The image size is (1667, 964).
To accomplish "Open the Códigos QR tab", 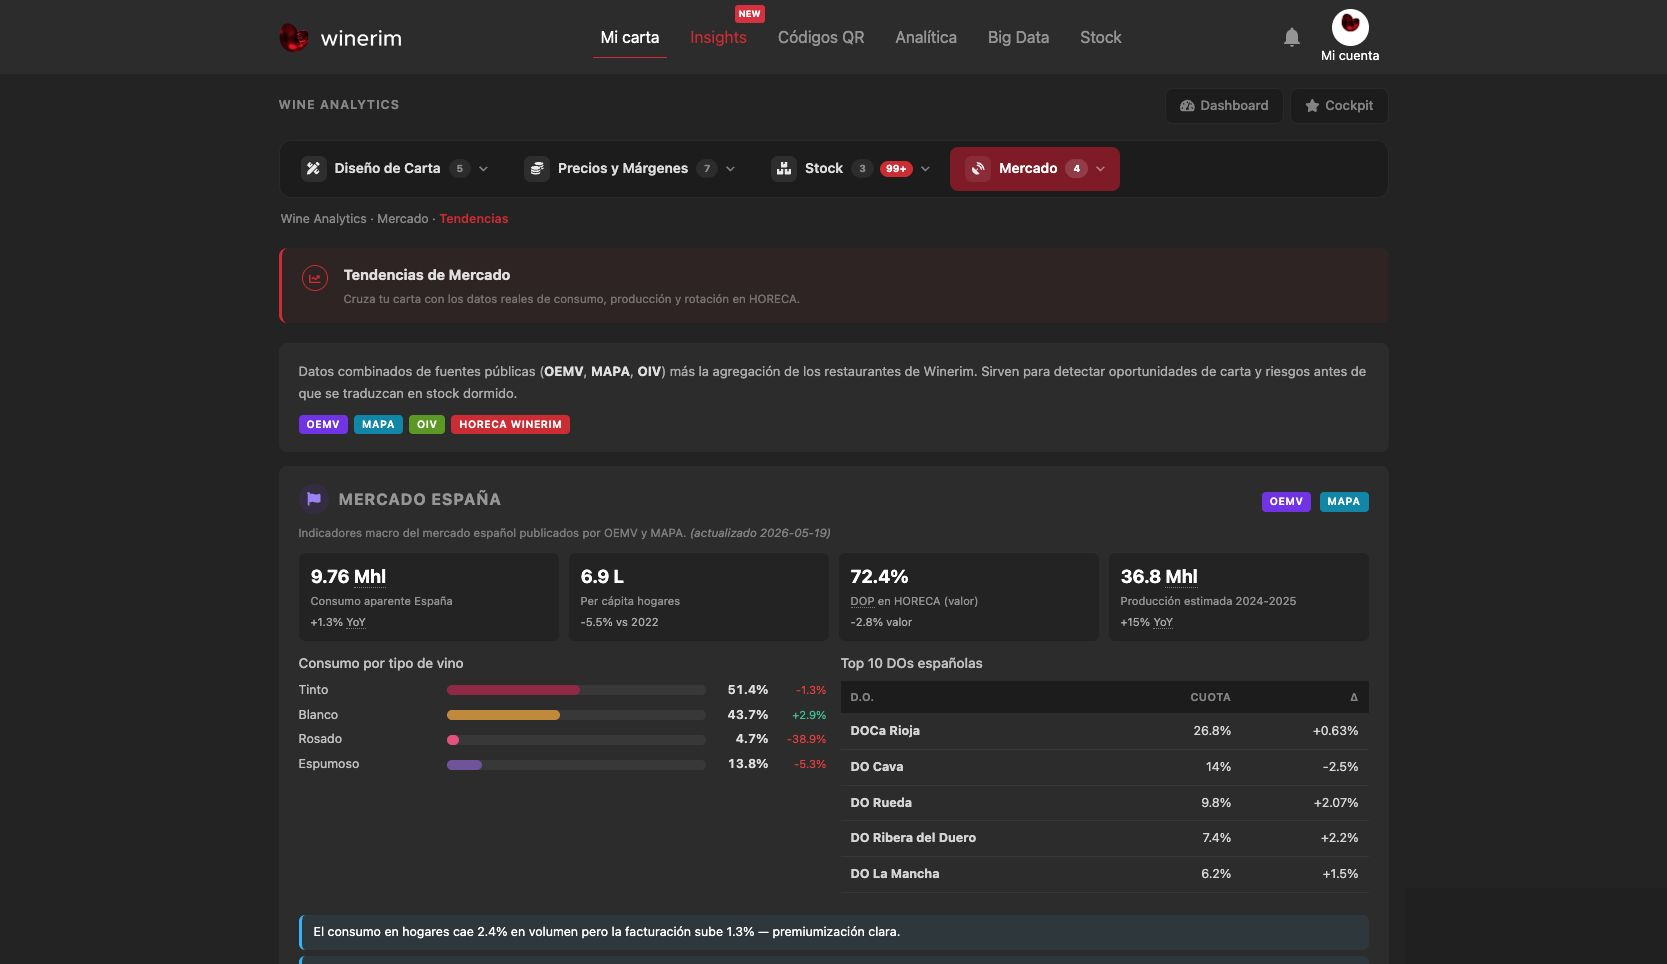I will [821, 37].
